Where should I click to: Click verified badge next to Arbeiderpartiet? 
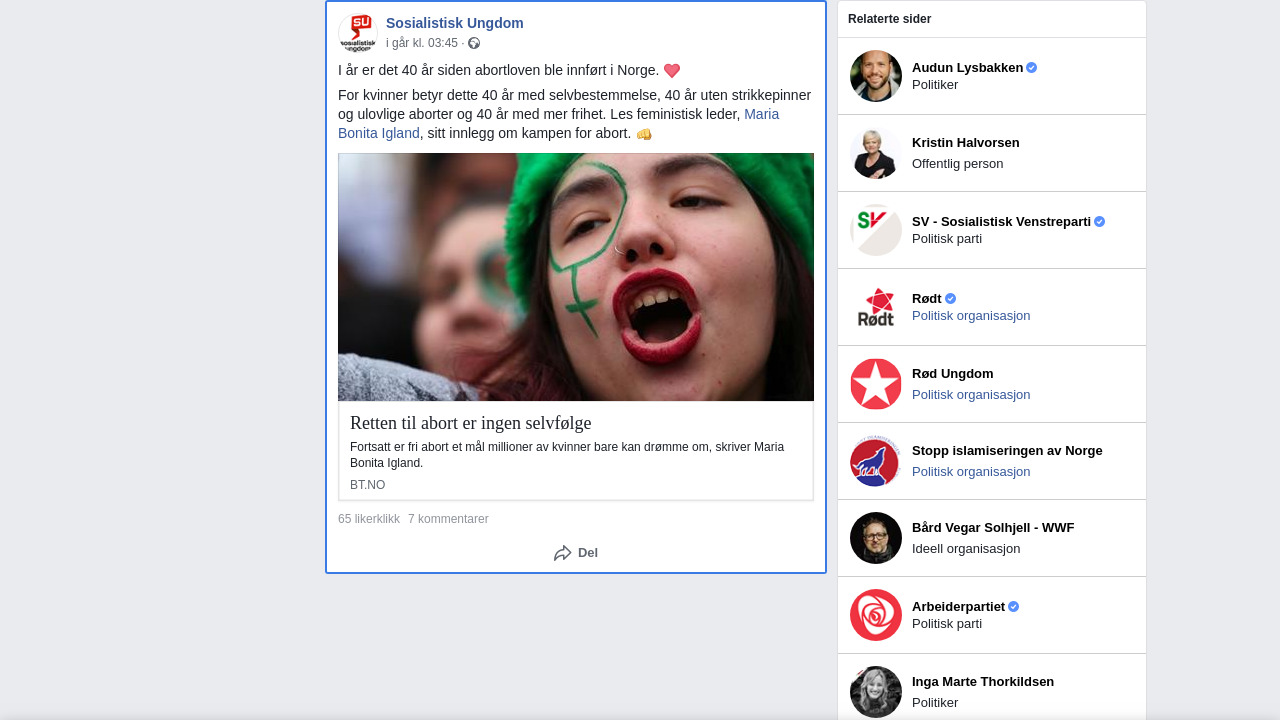point(1014,607)
